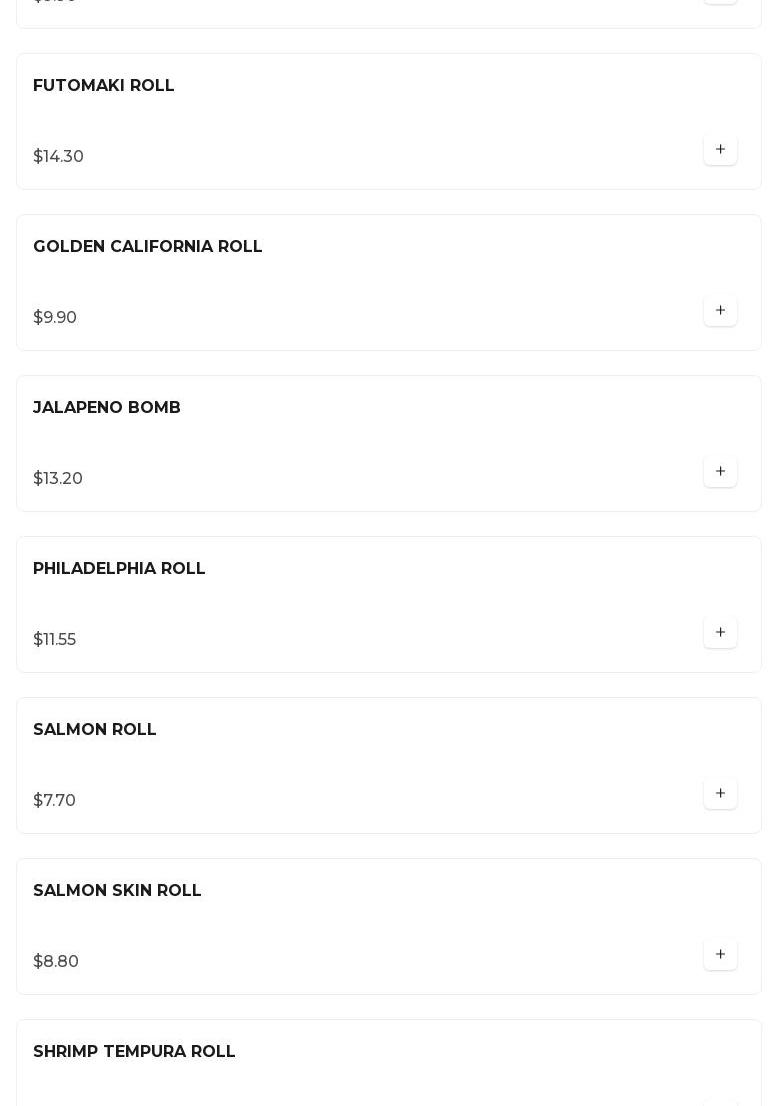Open Shrimp Tempura Roll item
The height and width of the screenshot is (1106, 778).
pos(134,1051)
